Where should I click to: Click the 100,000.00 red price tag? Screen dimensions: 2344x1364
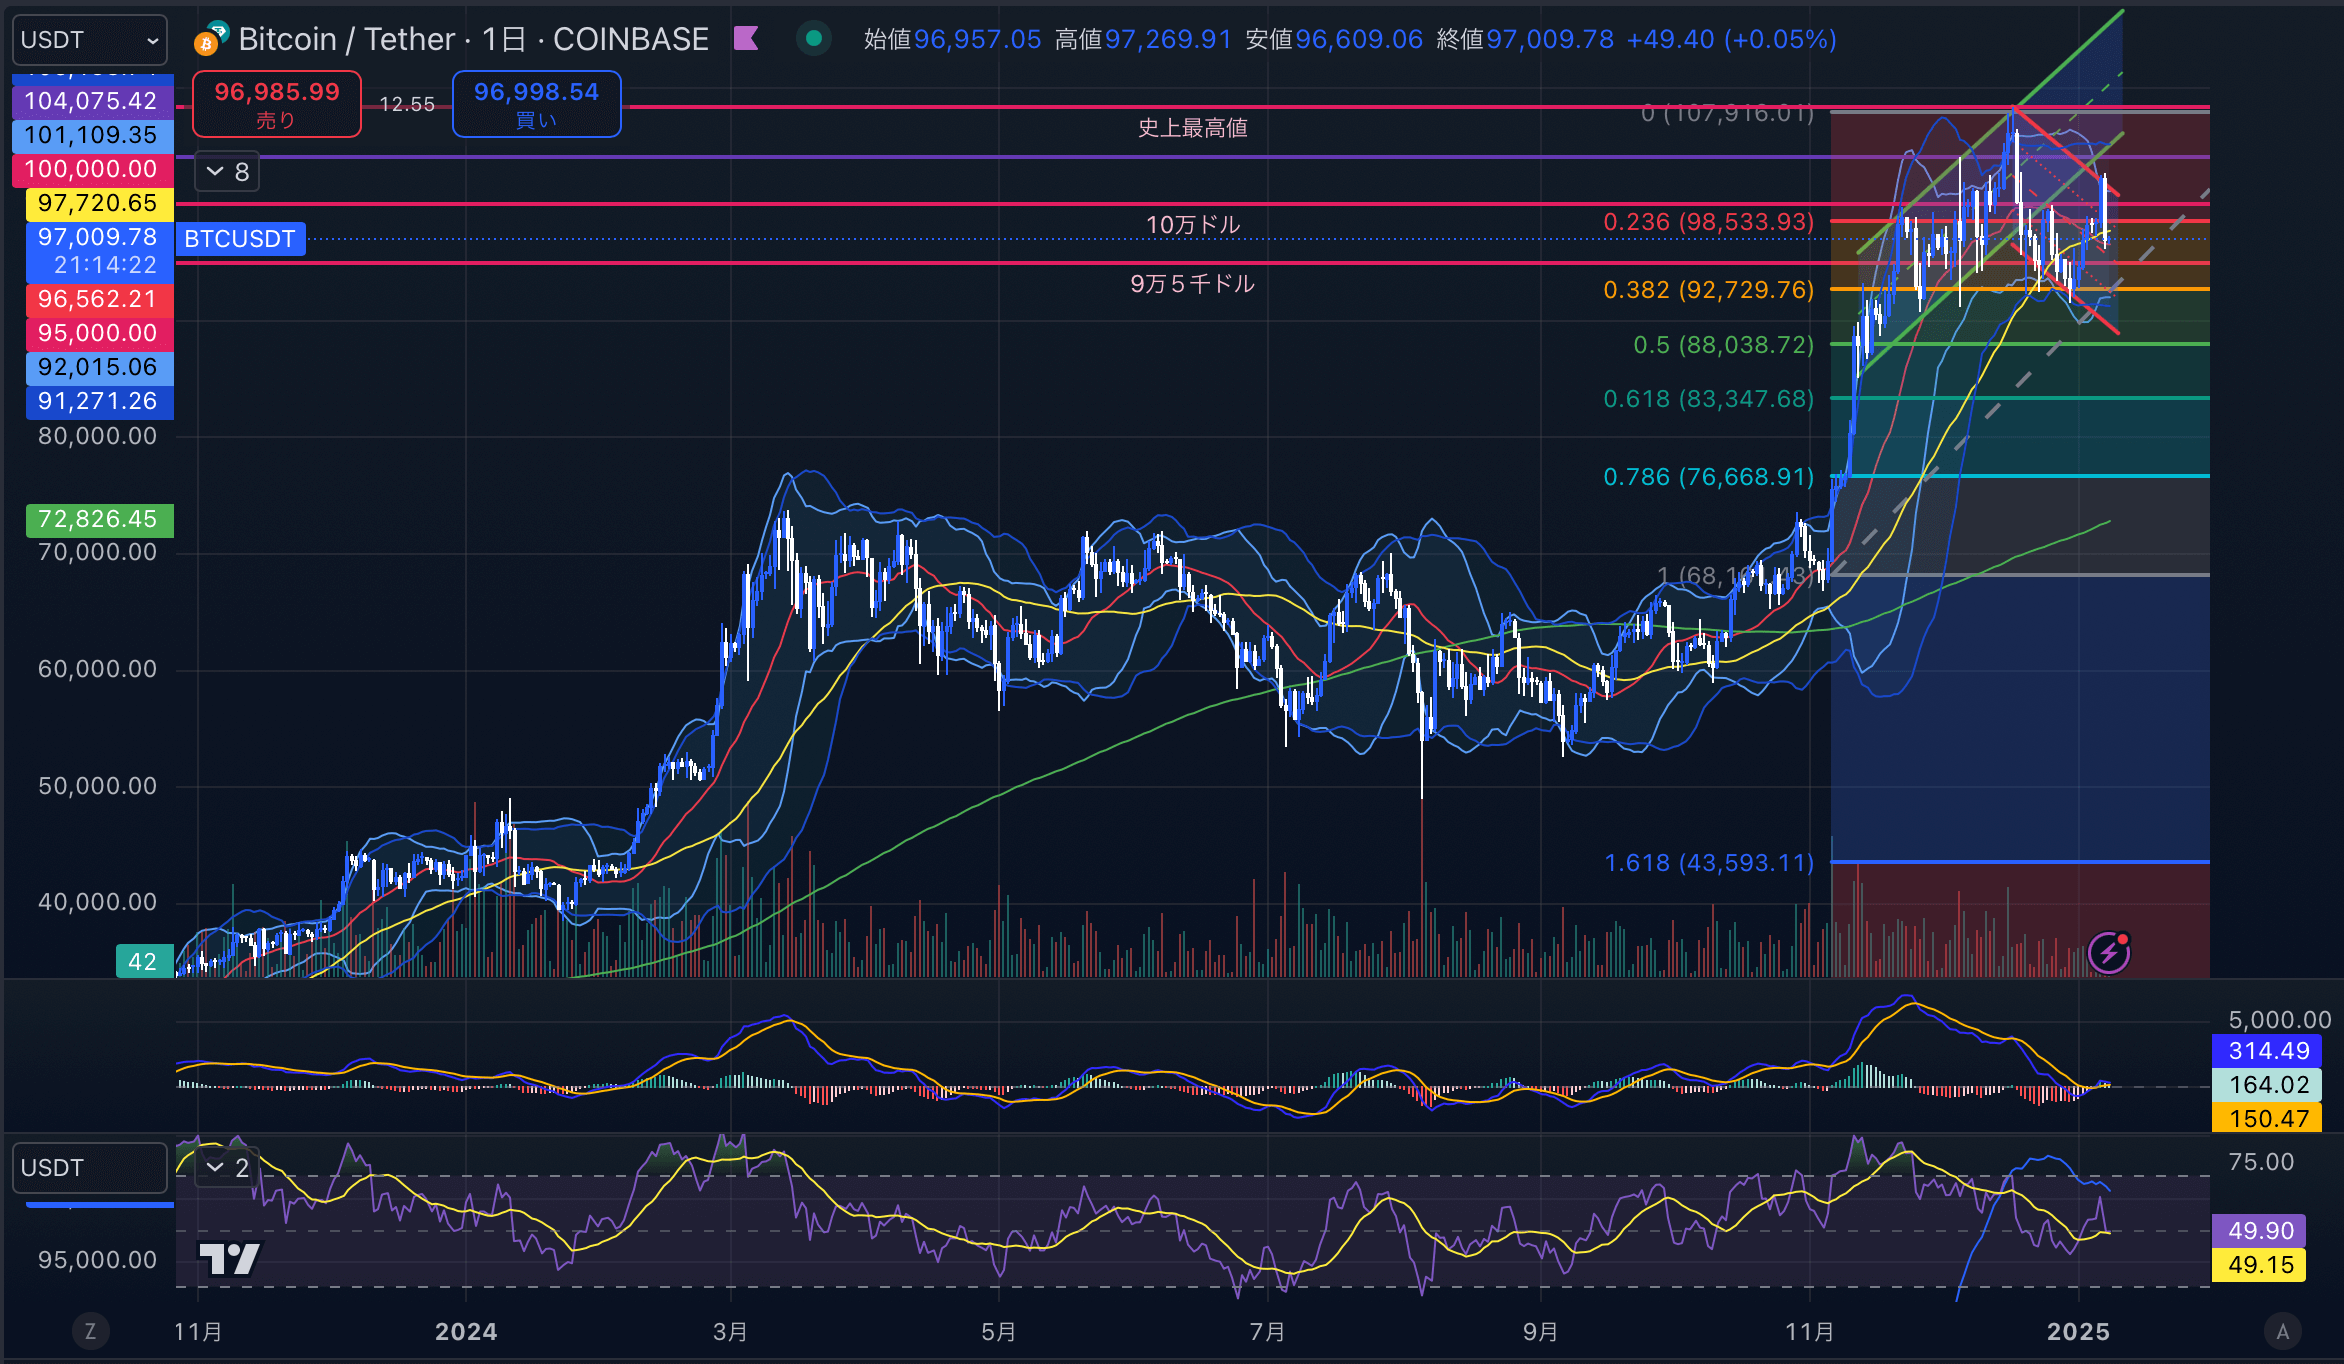point(91,169)
